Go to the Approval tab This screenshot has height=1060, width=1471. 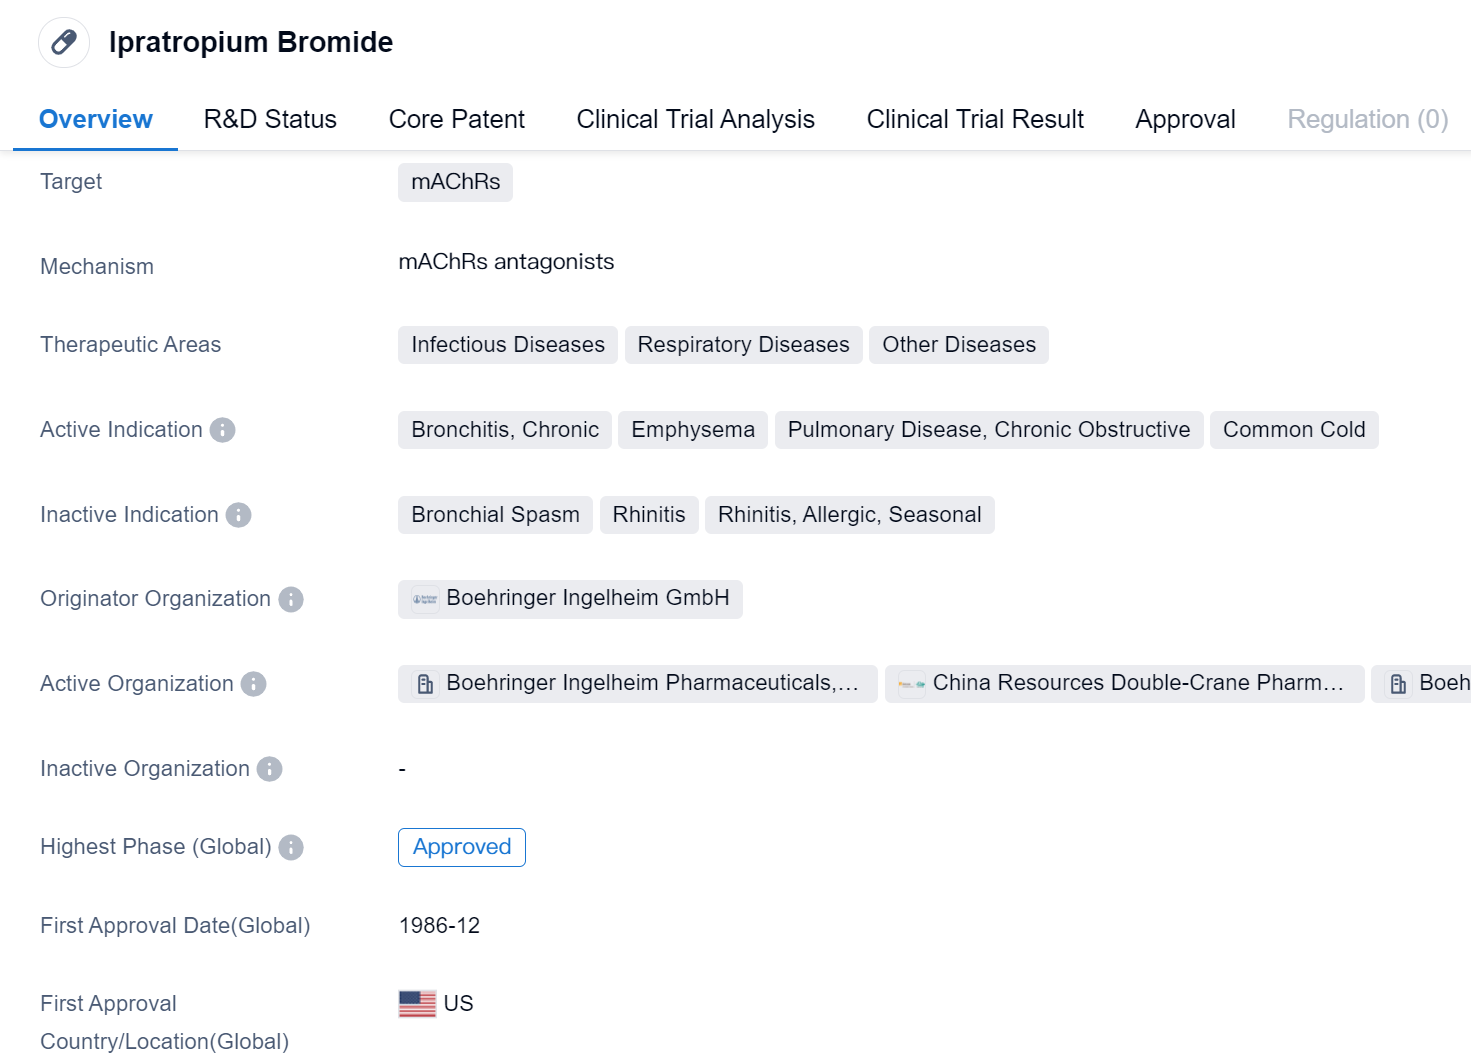tap(1185, 119)
